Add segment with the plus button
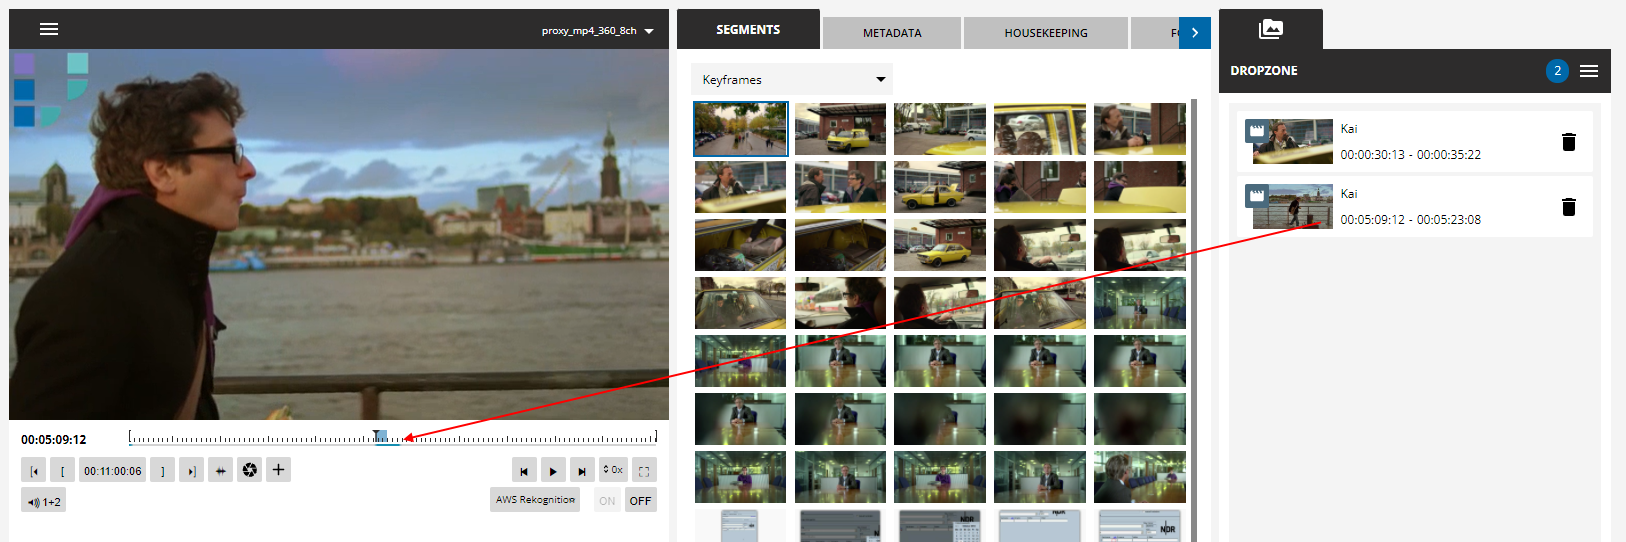 pos(279,470)
